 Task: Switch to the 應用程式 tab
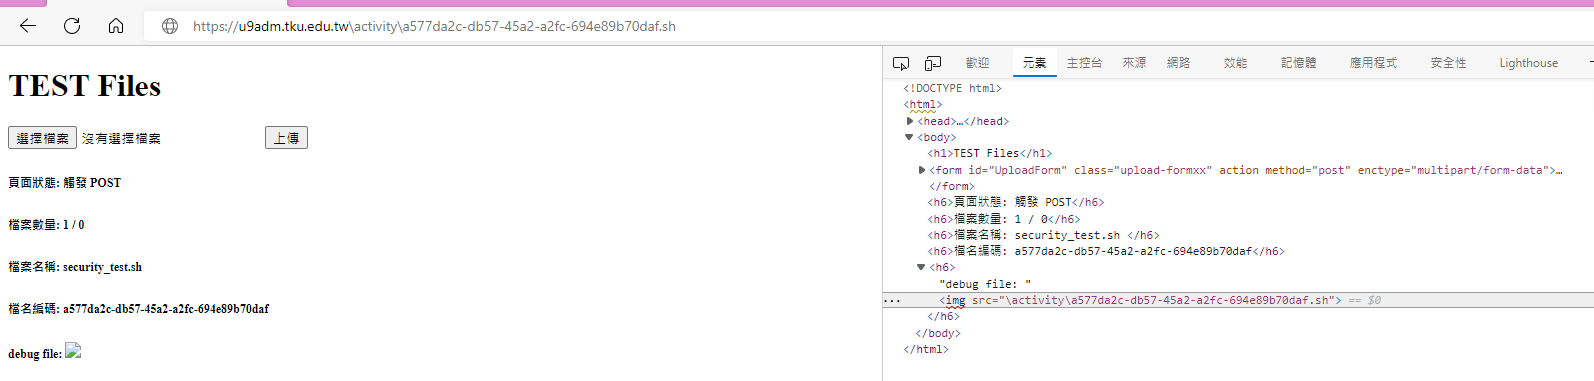coord(1373,63)
